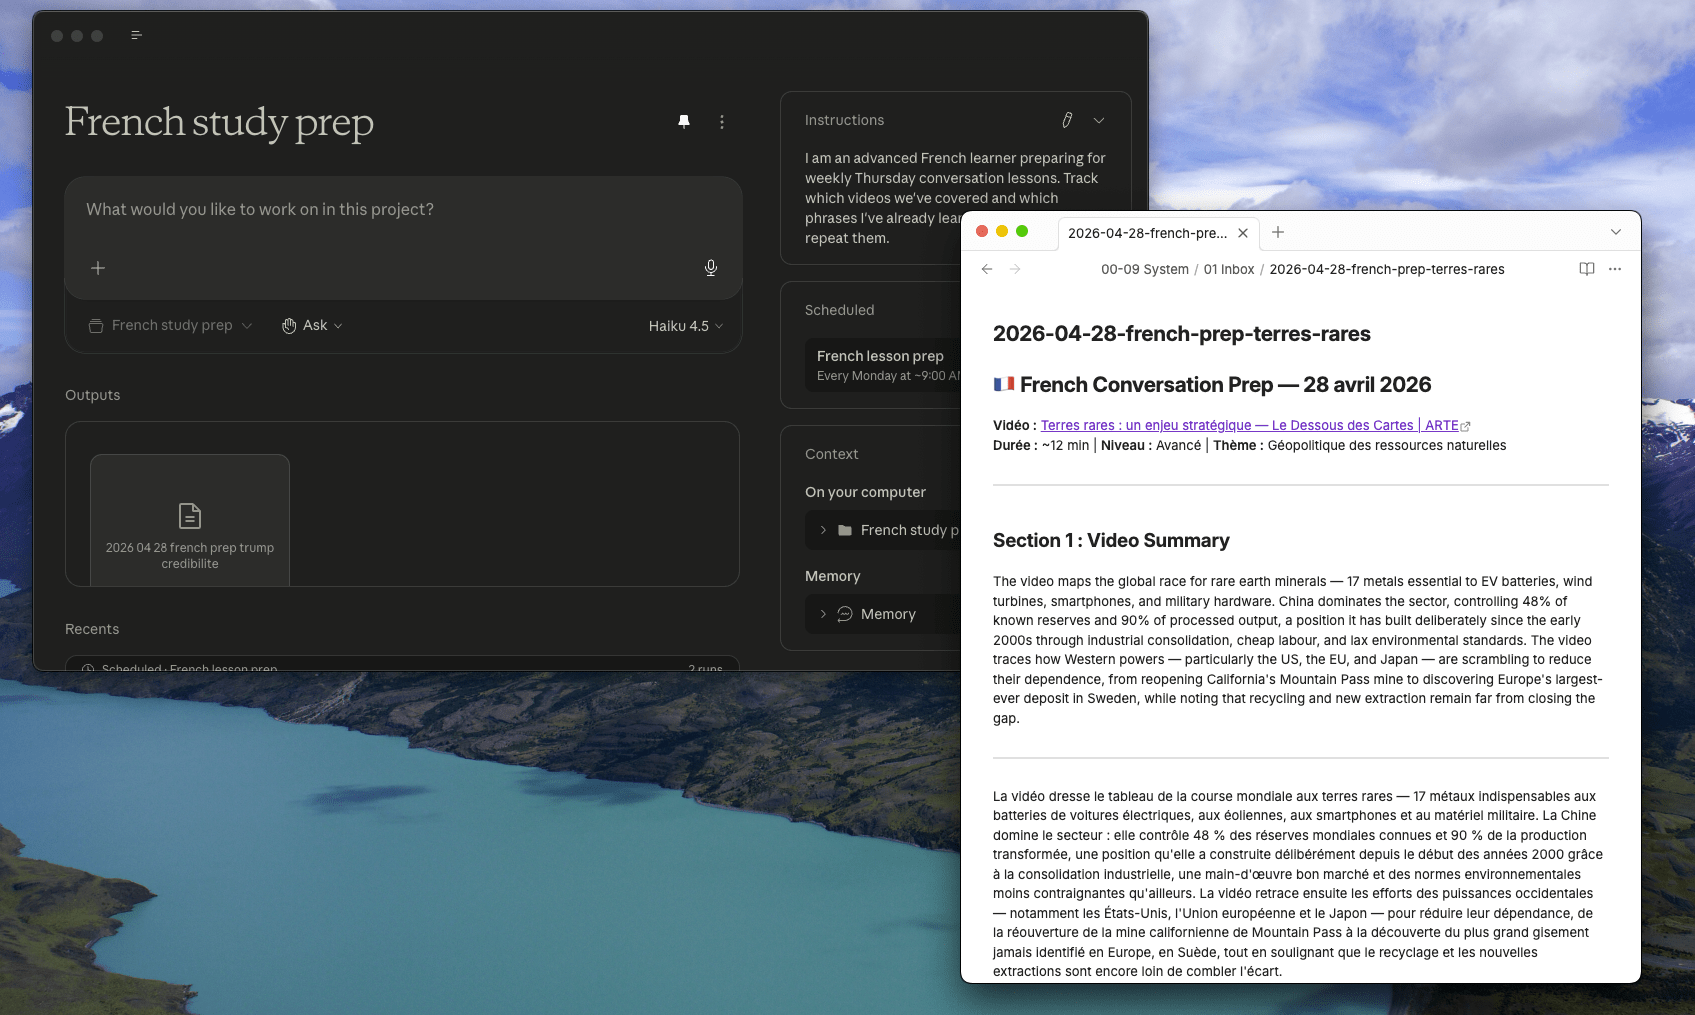Open a new tab with plus button
This screenshot has width=1695, height=1015.
pos(1278,232)
